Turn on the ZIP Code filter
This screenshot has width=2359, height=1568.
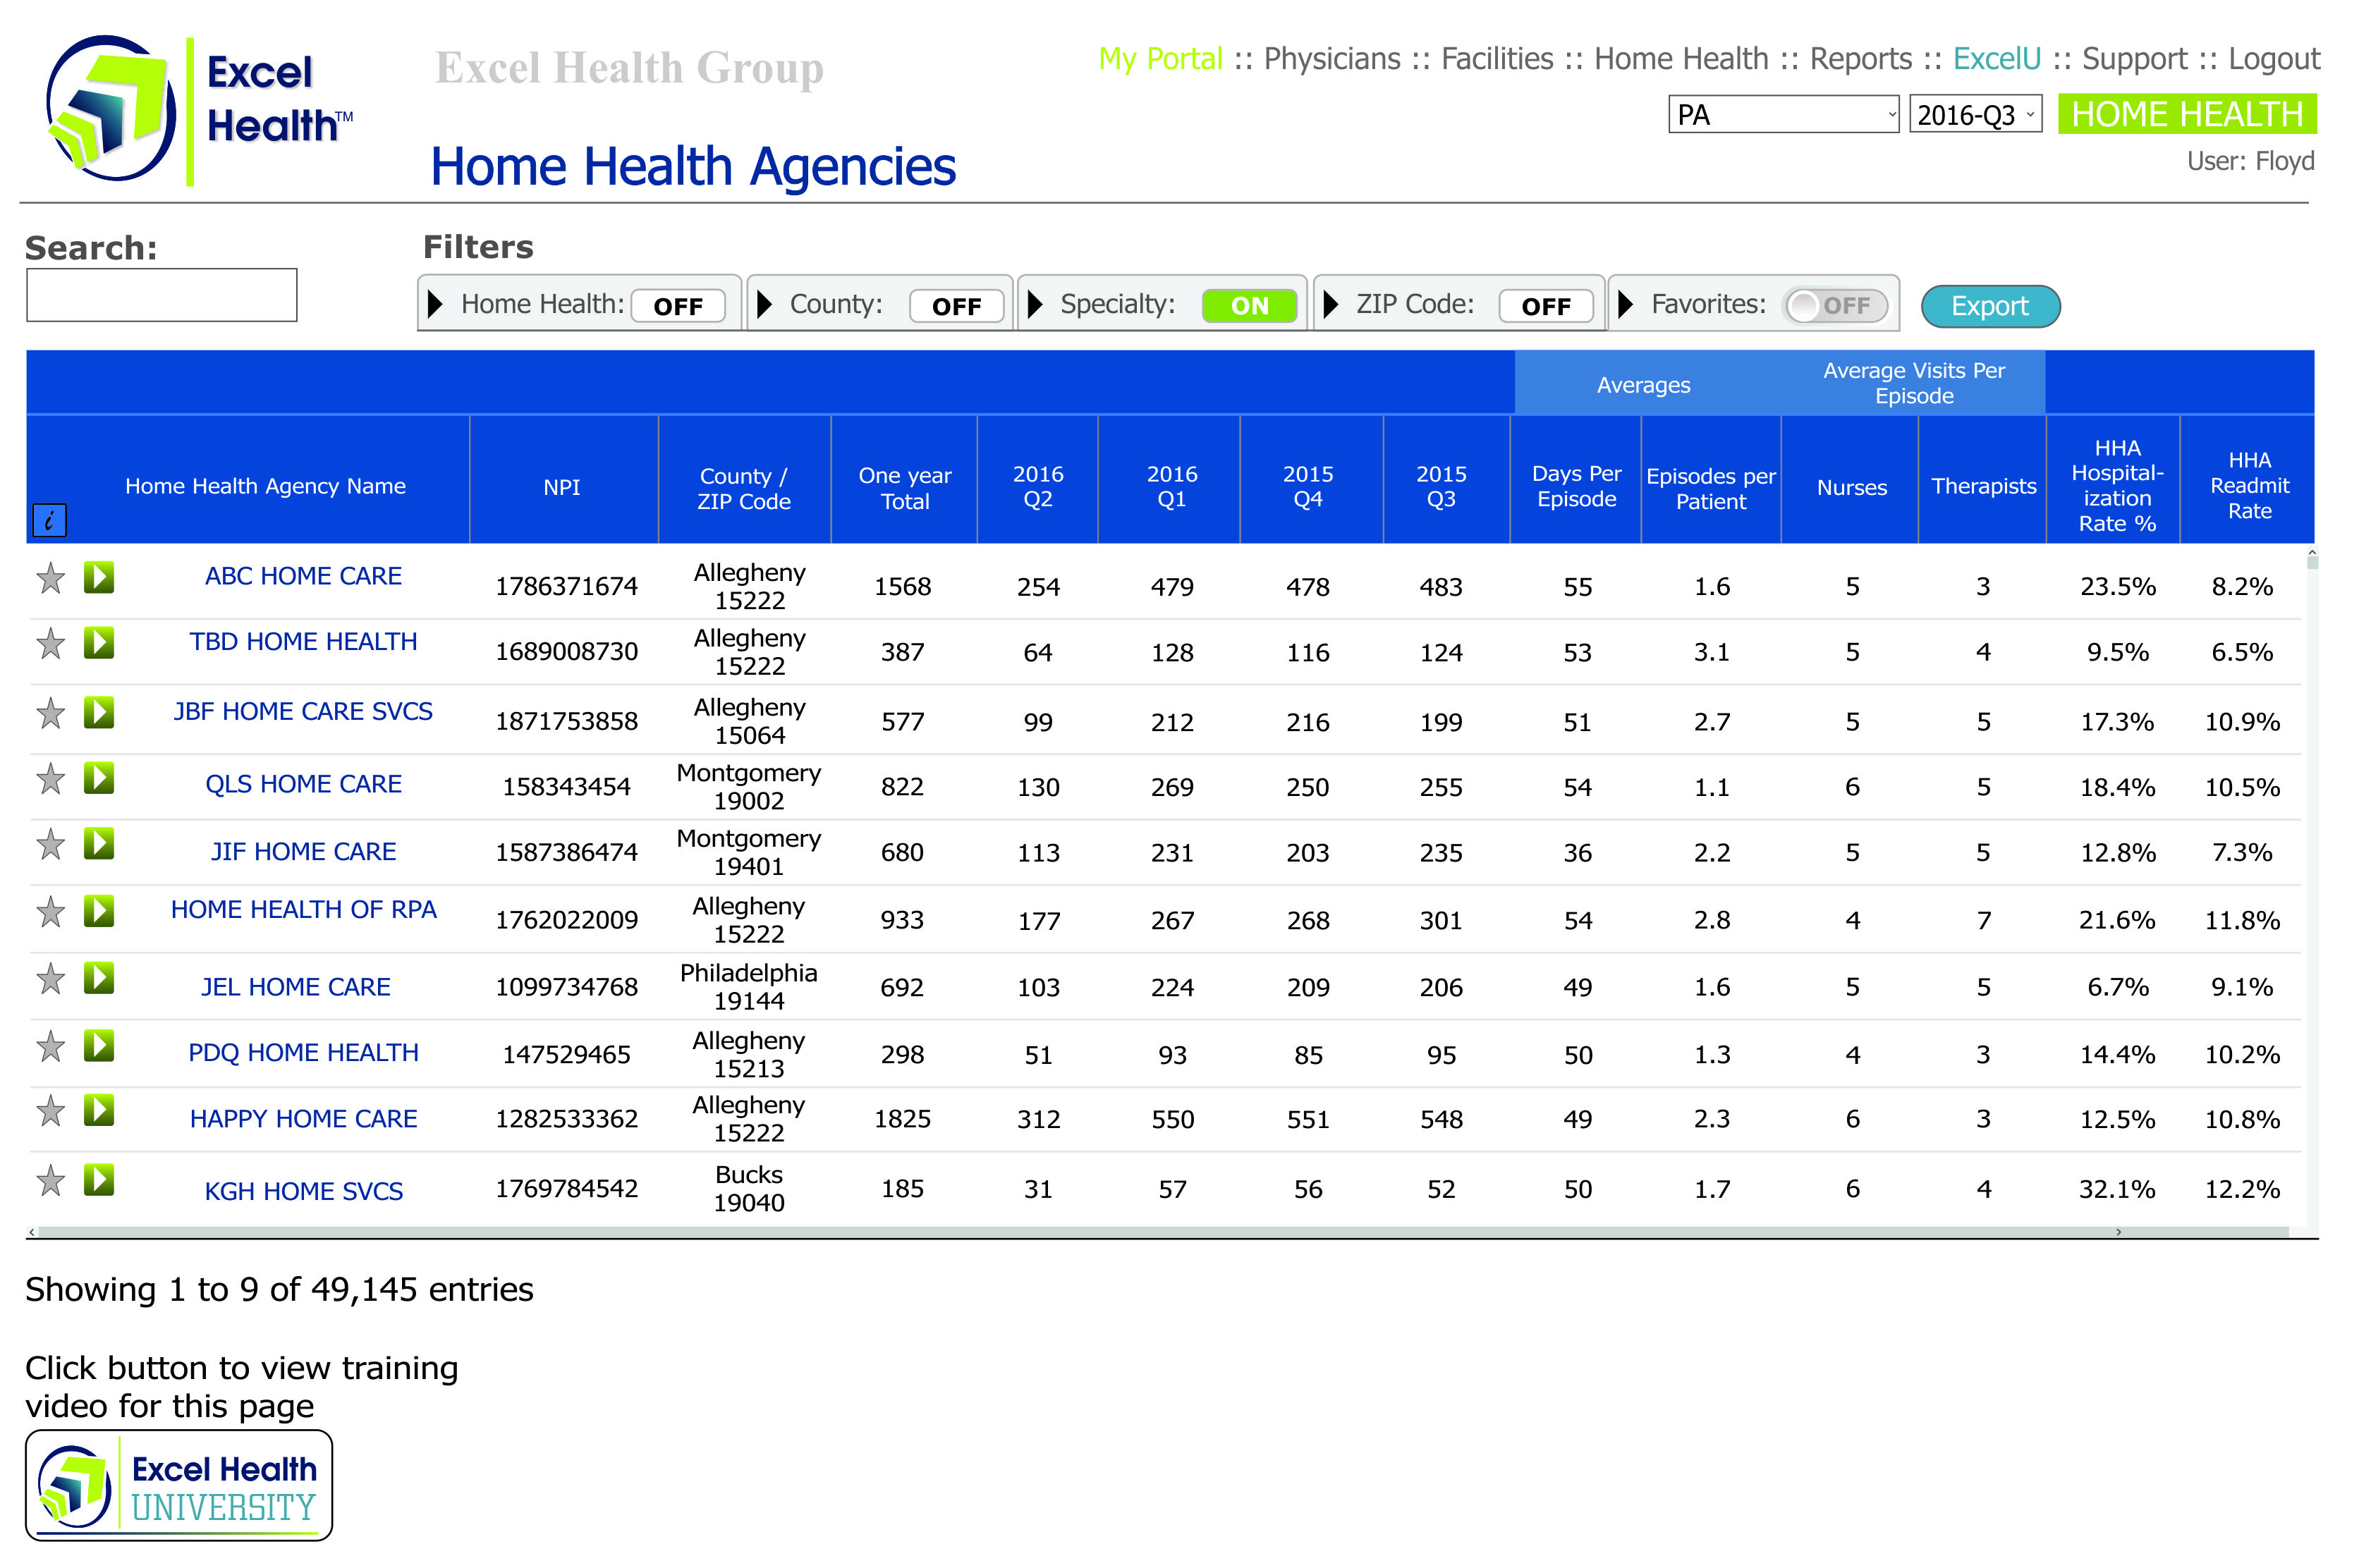tap(1545, 306)
